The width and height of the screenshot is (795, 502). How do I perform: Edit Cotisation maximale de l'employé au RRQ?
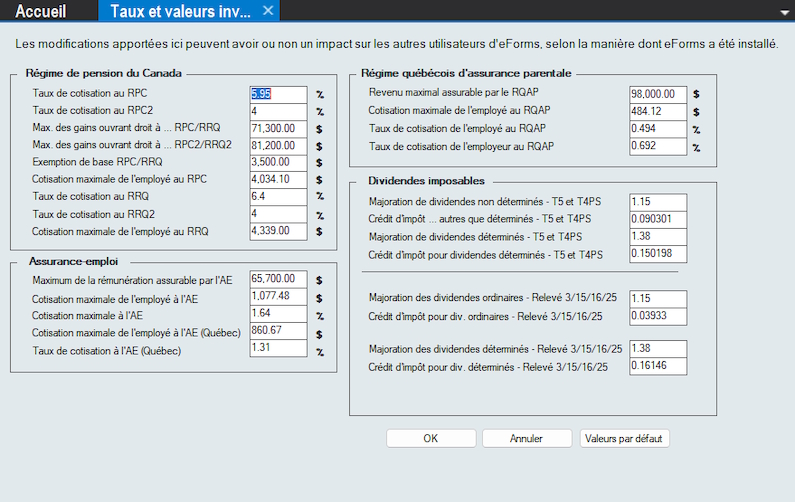coord(277,231)
